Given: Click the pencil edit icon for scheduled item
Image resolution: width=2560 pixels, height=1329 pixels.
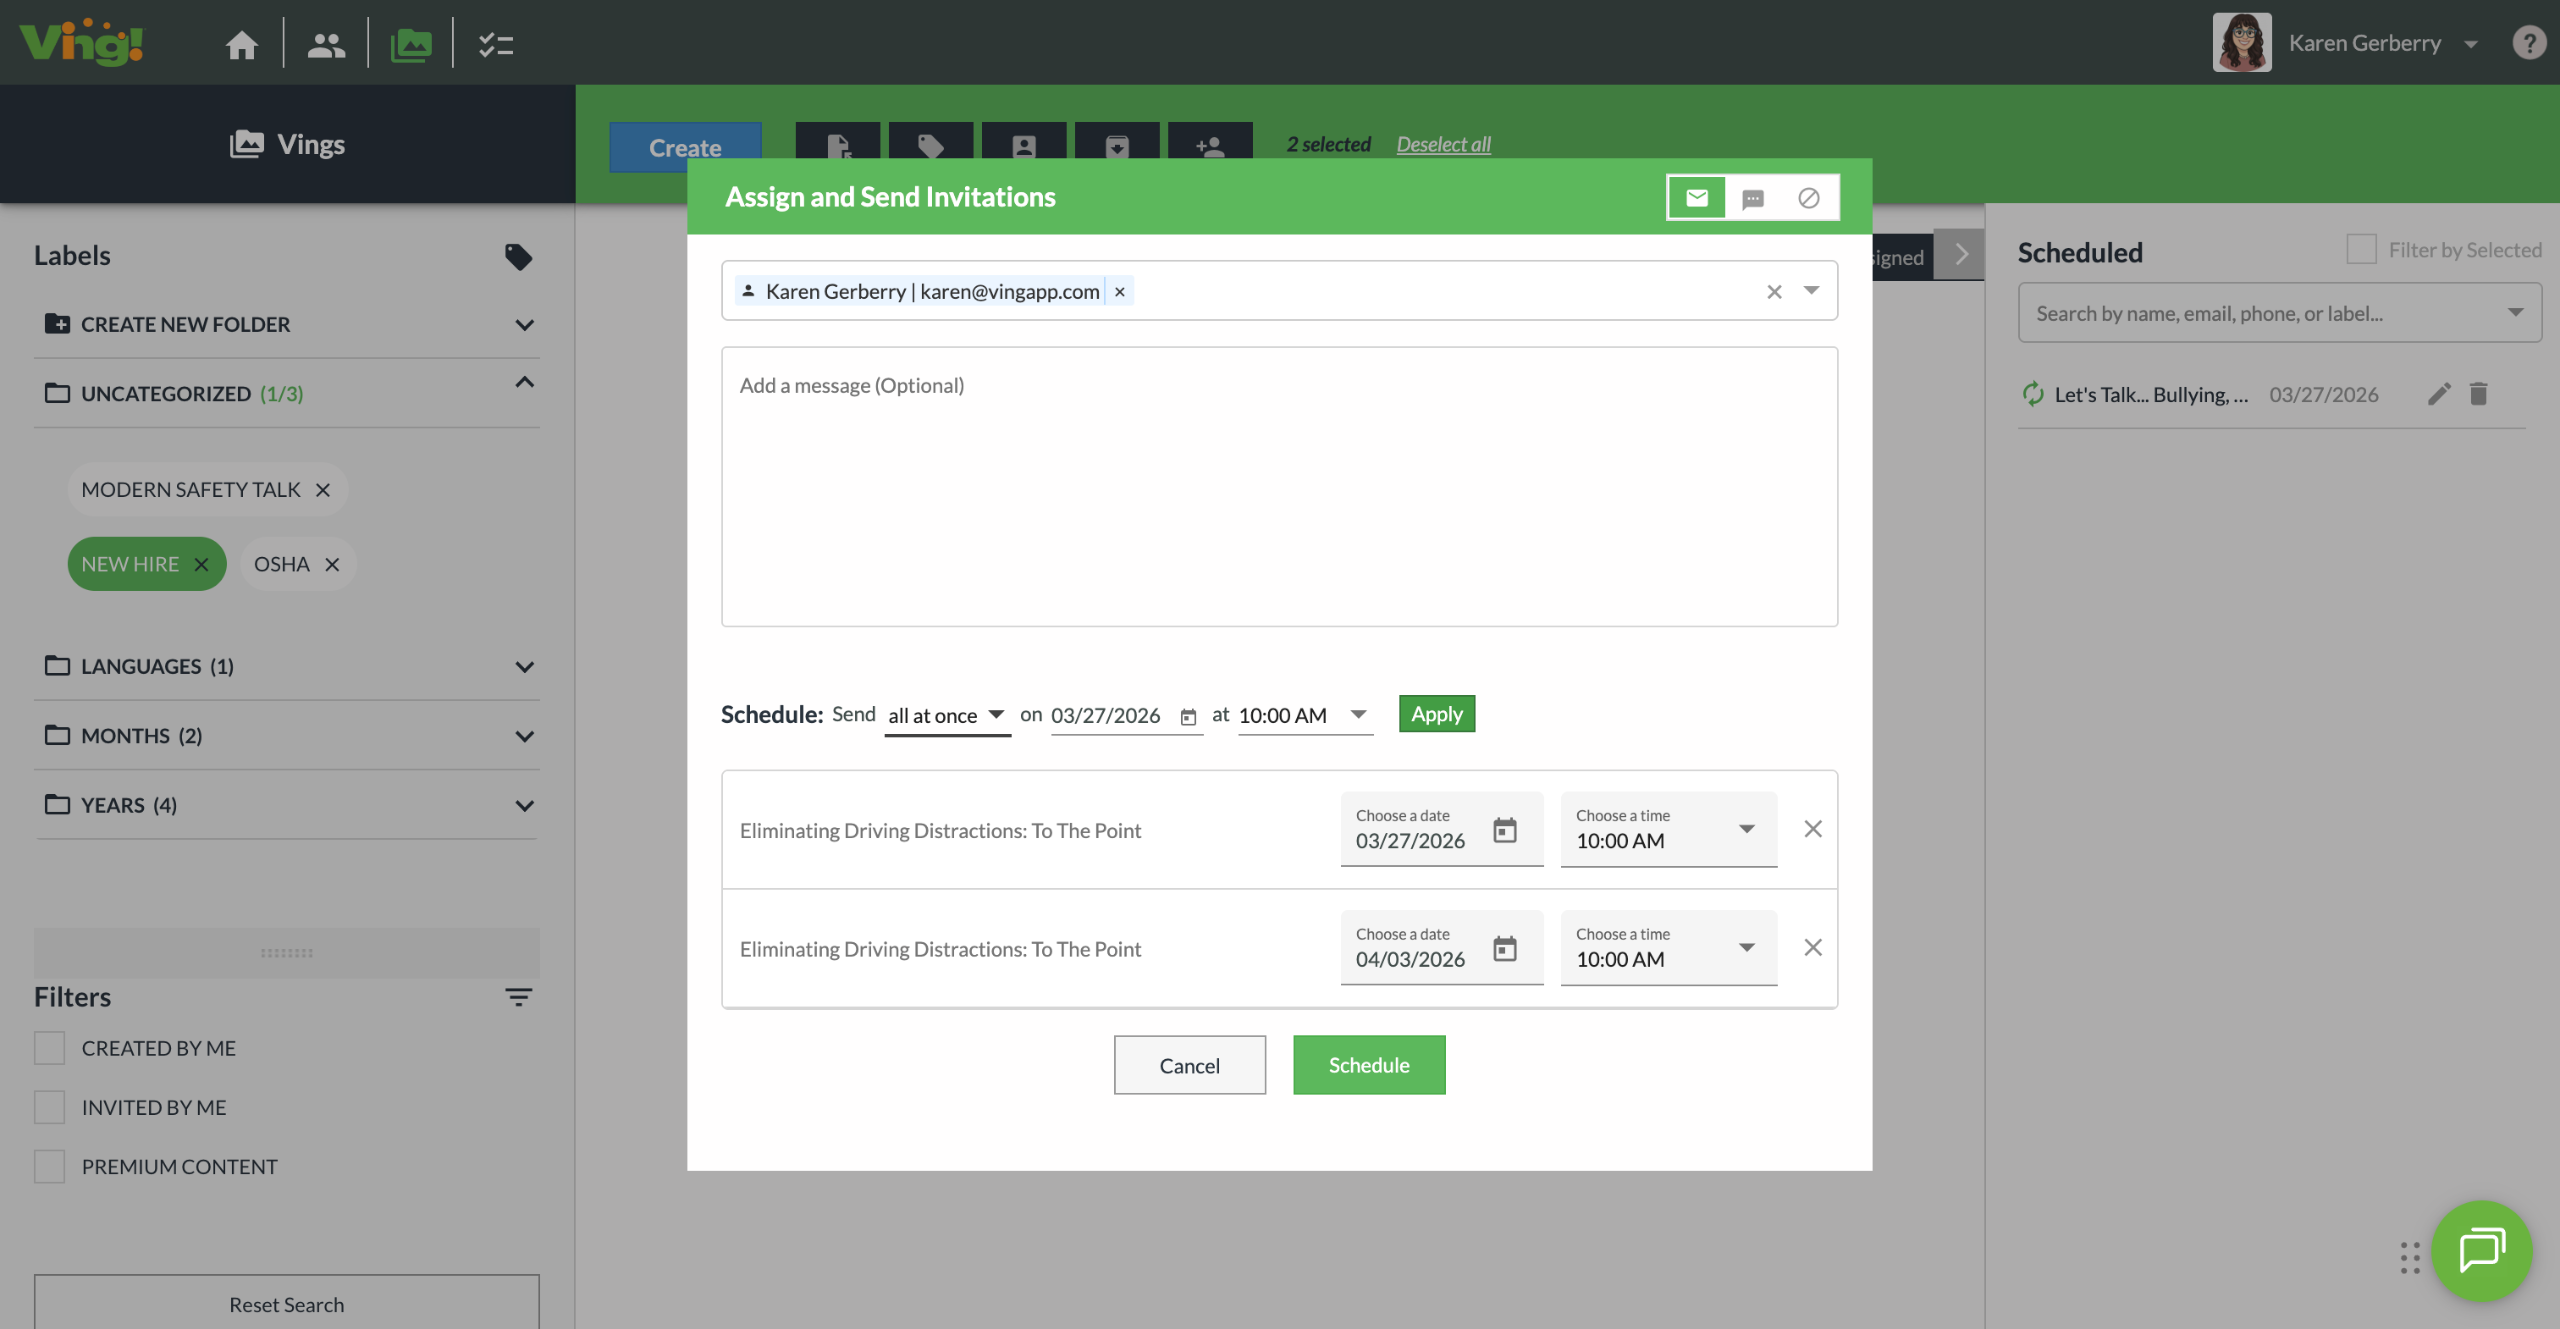Looking at the screenshot, I should [2439, 394].
